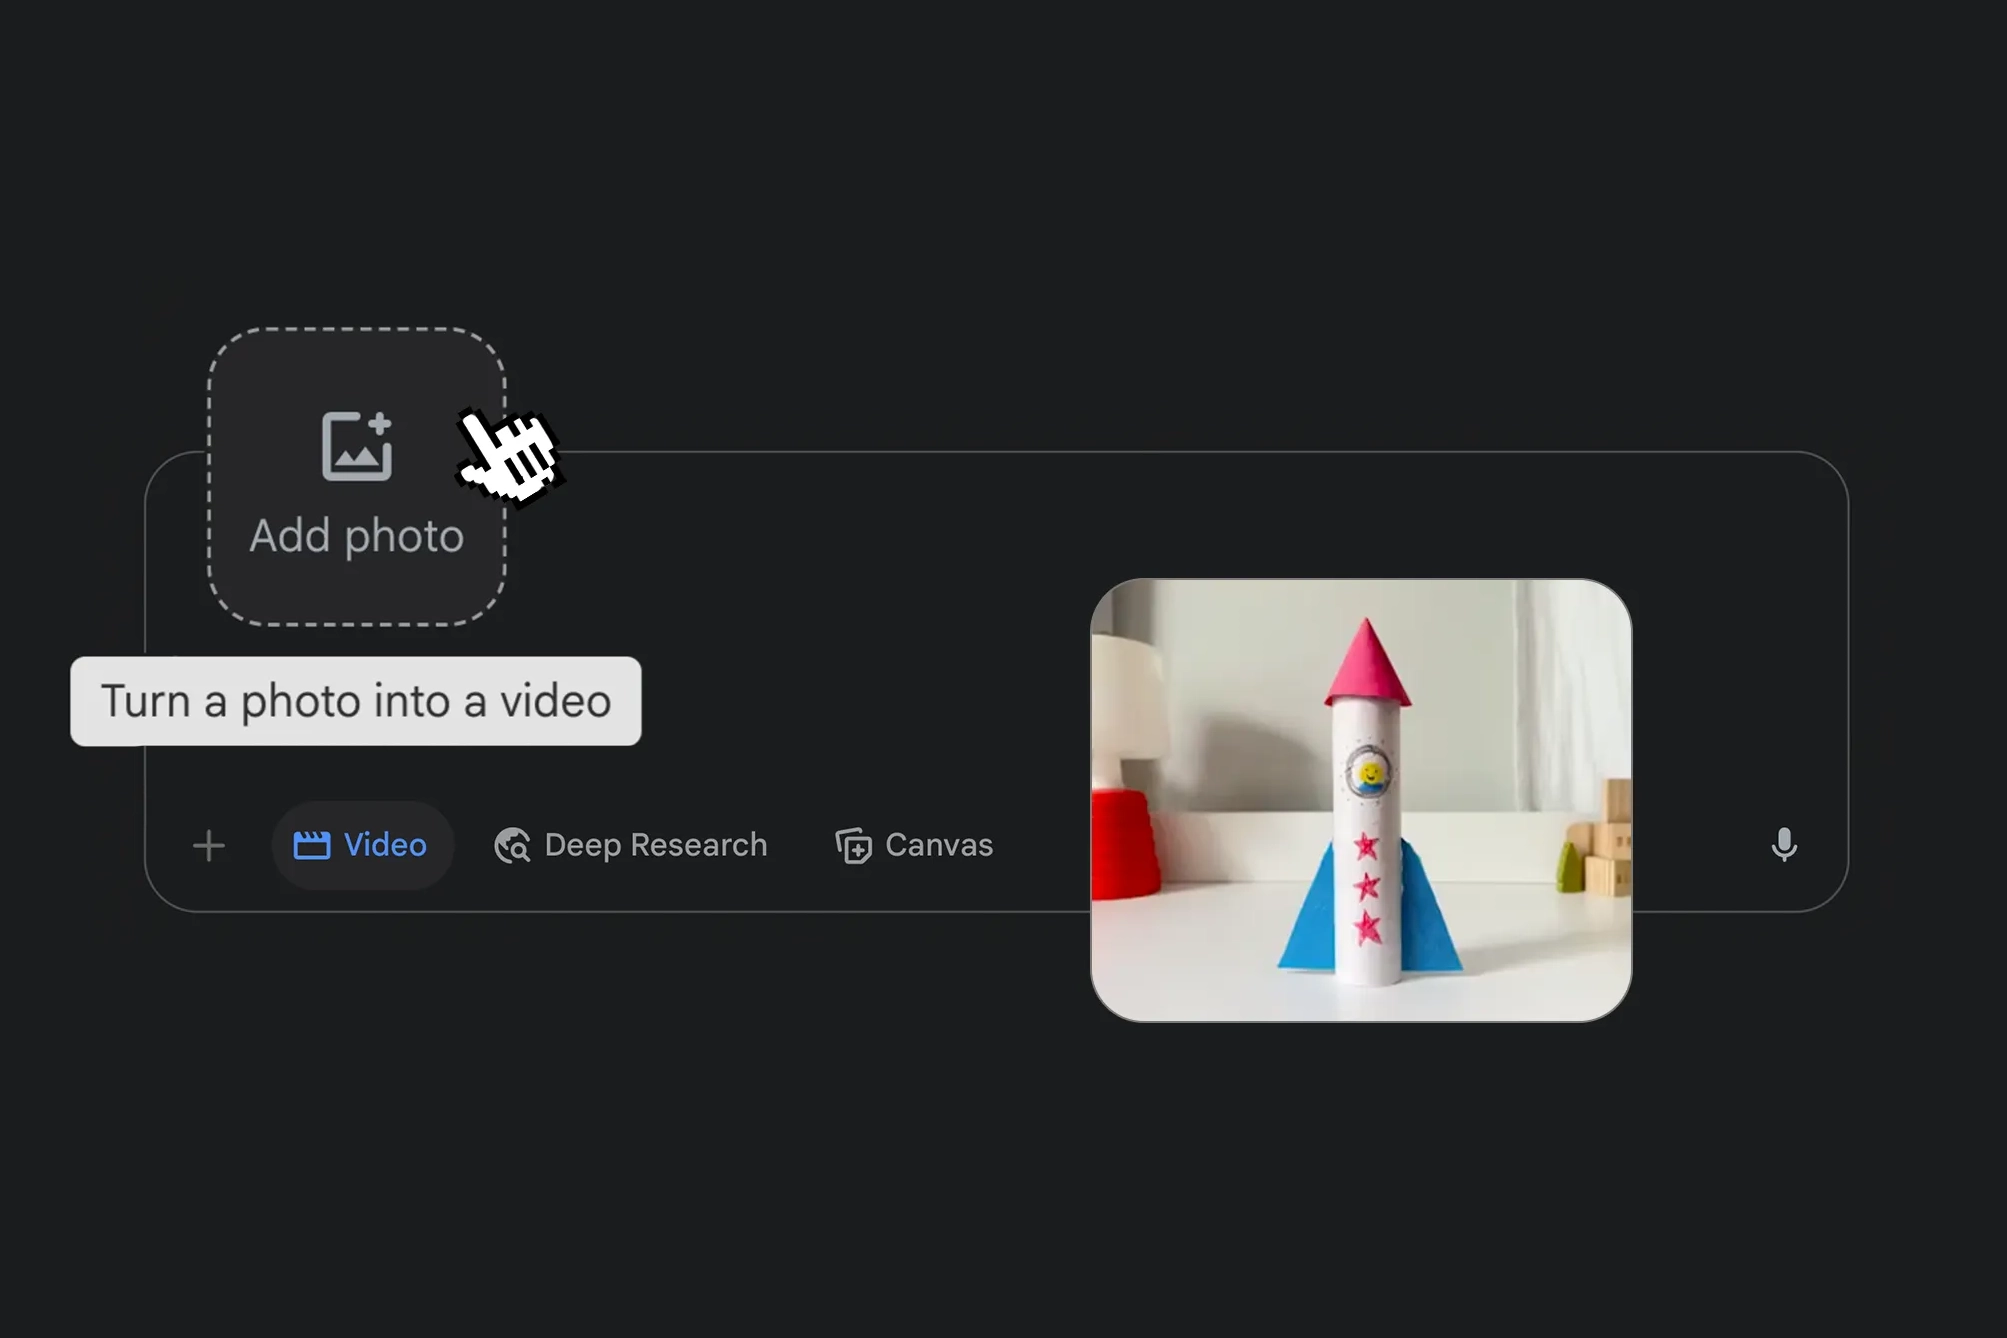This screenshot has height=1338, width=2007.
Task: Open the paper rocket photo thumbnail
Action: point(1360,800)
